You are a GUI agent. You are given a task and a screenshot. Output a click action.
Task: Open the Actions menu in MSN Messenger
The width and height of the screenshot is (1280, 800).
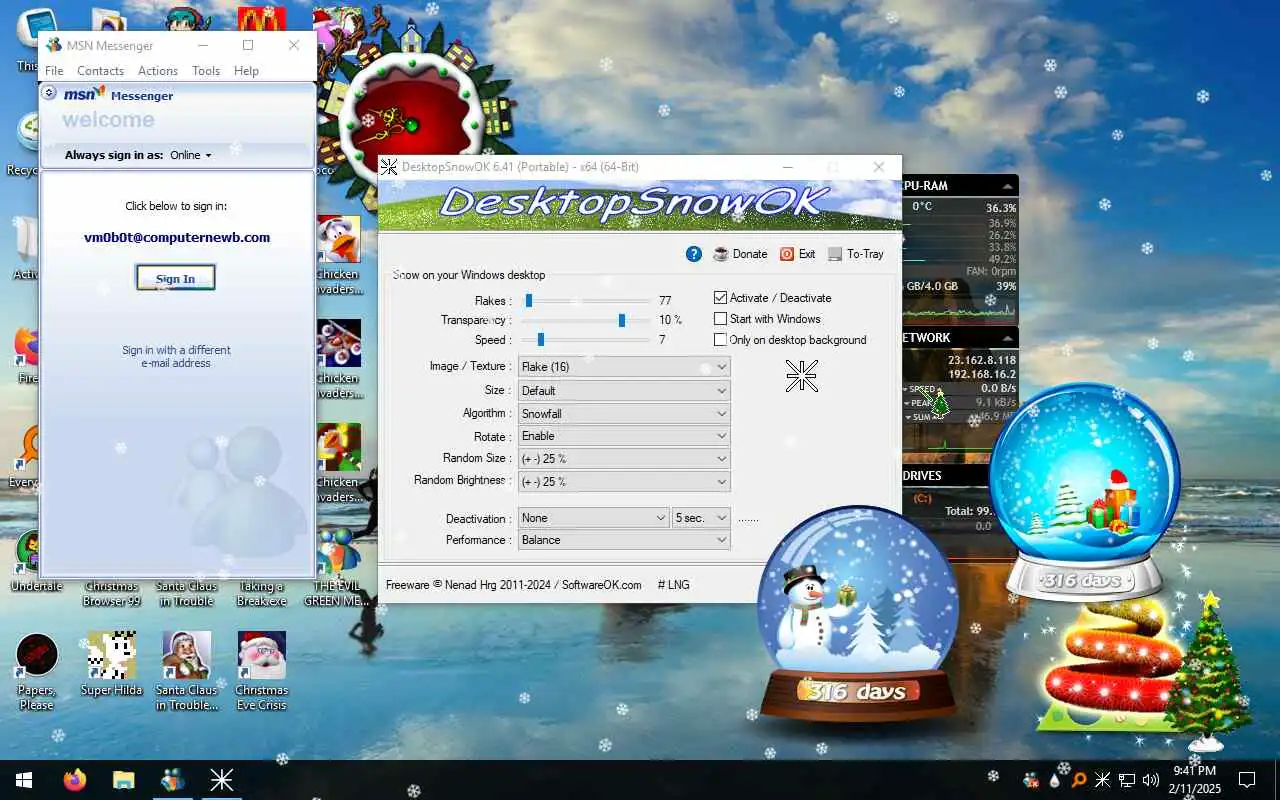[x=158, y=71]
